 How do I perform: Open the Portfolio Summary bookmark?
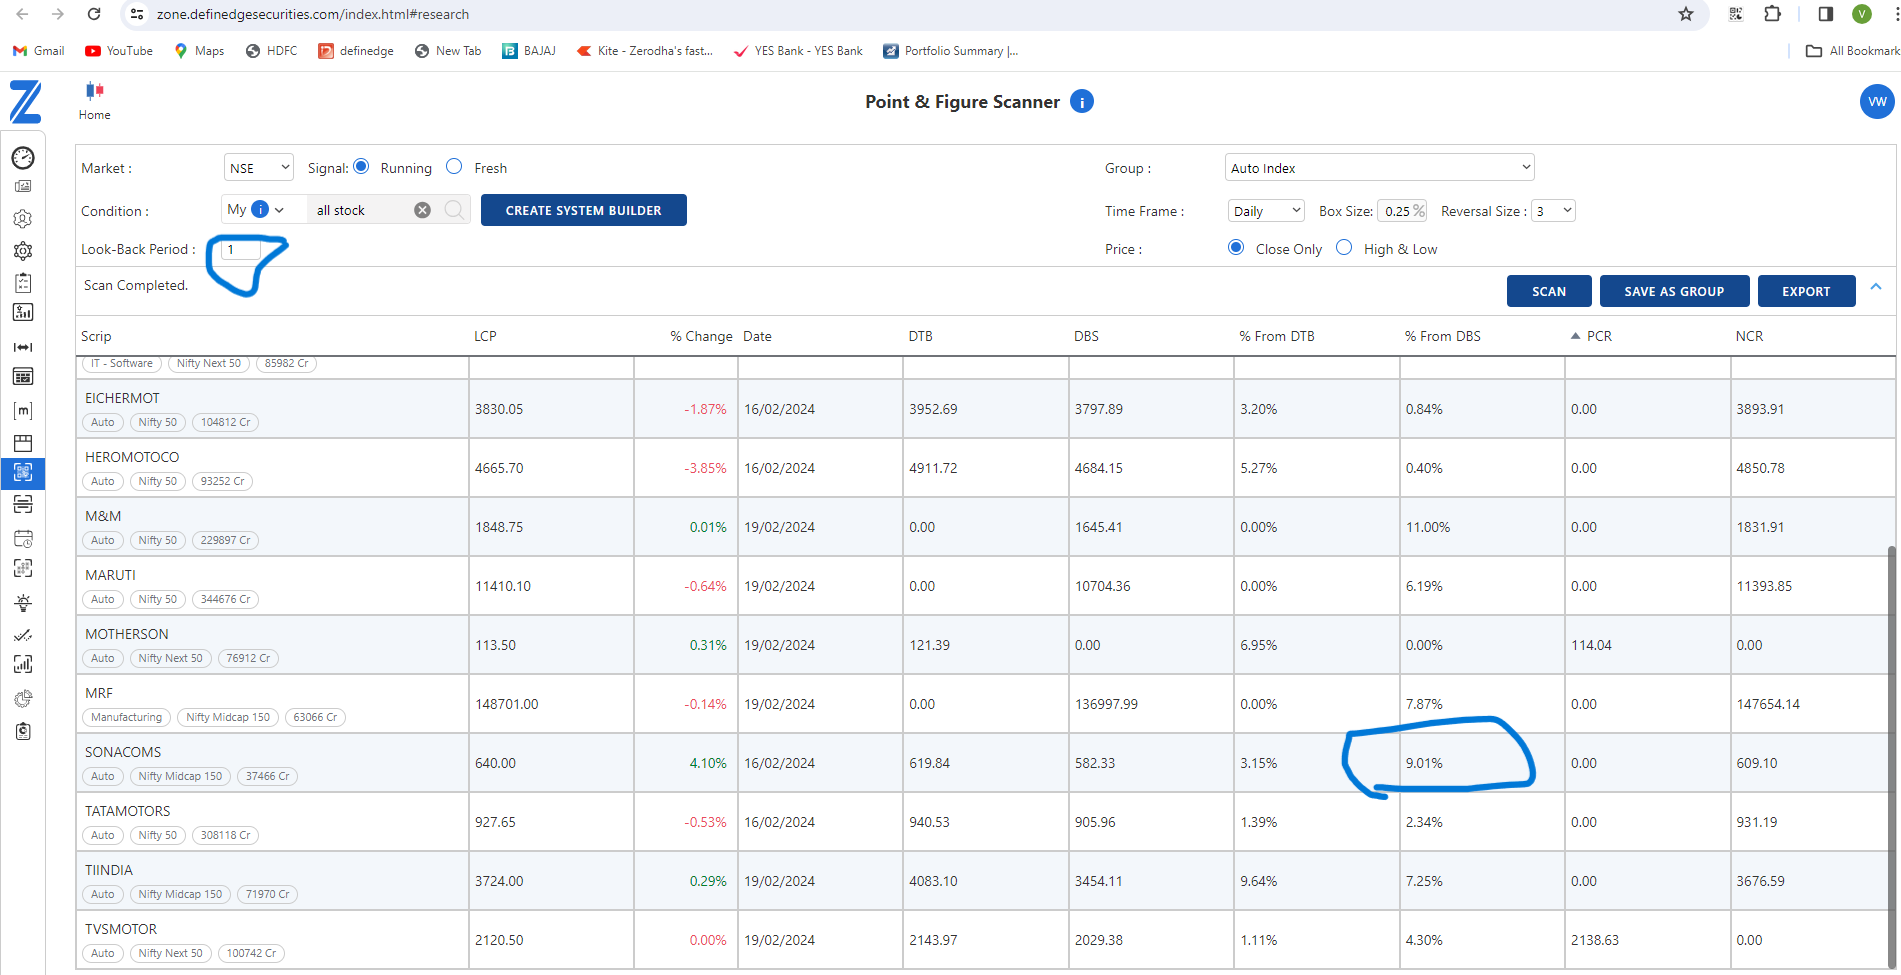[951, 51]
